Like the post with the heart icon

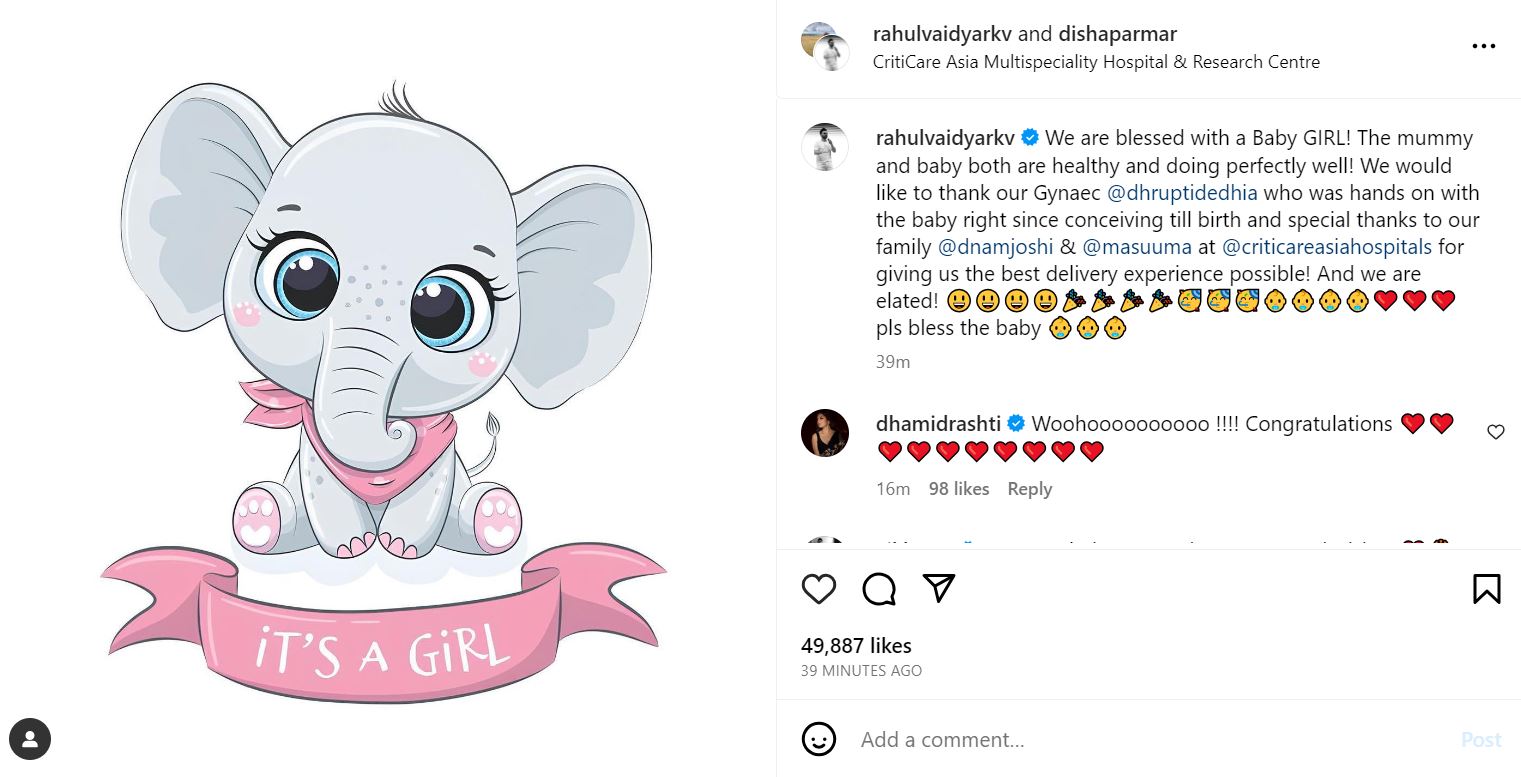pos(819,589)
